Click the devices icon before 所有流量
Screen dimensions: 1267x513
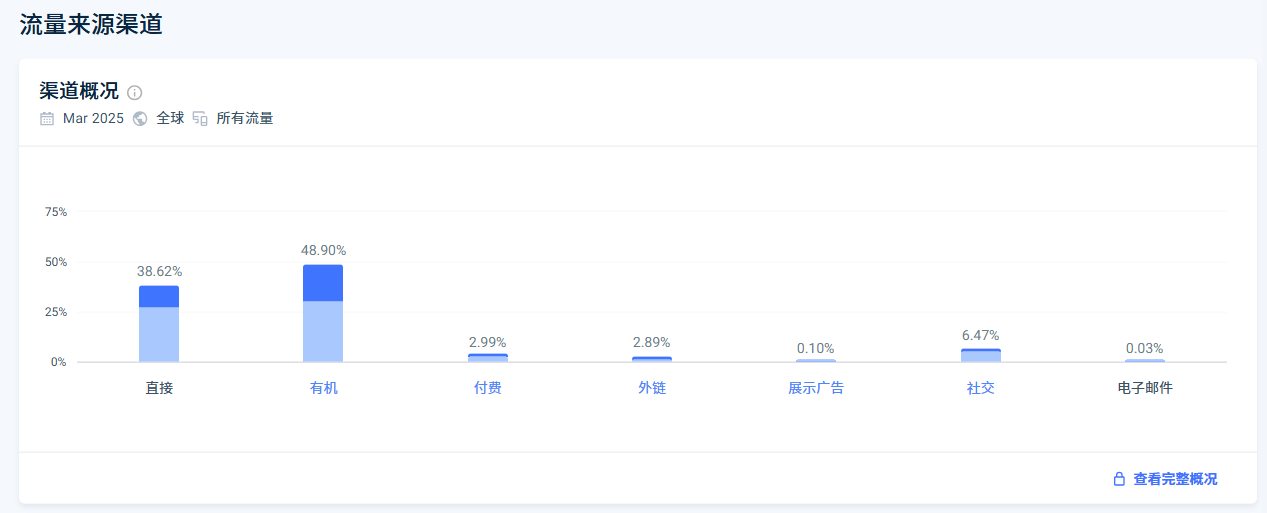tap(200, 119)
